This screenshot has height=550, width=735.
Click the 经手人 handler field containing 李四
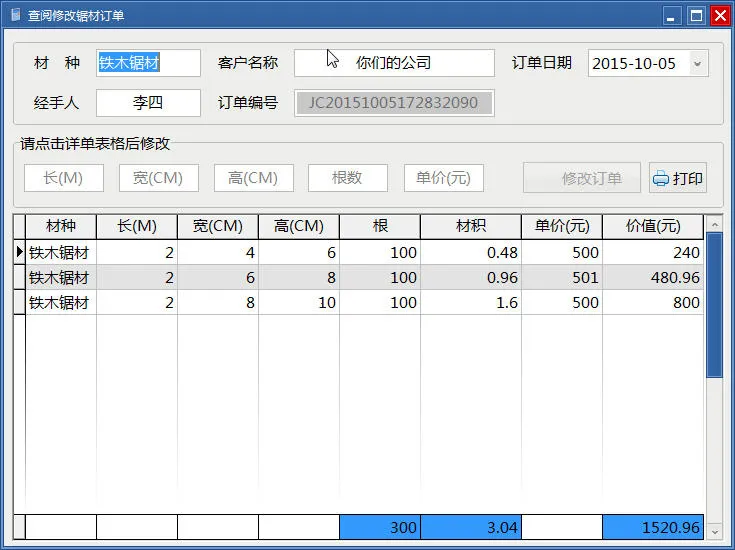[x=148, y=102]
